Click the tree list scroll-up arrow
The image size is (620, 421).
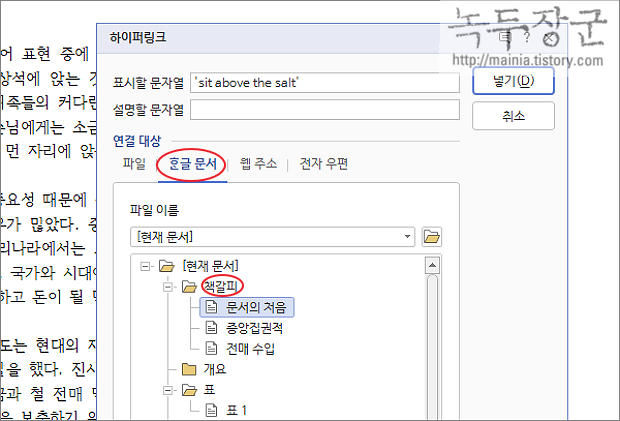[x=432, y=265]
